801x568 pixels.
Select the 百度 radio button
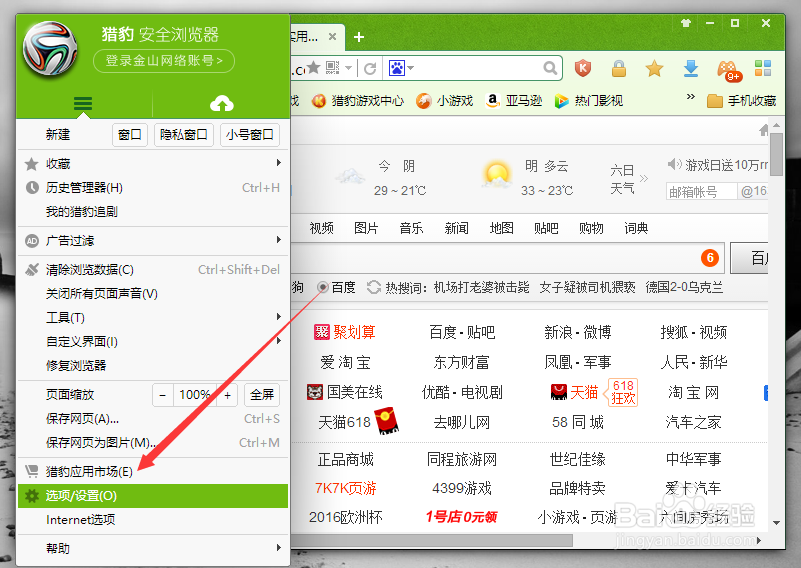click(322, 288)
